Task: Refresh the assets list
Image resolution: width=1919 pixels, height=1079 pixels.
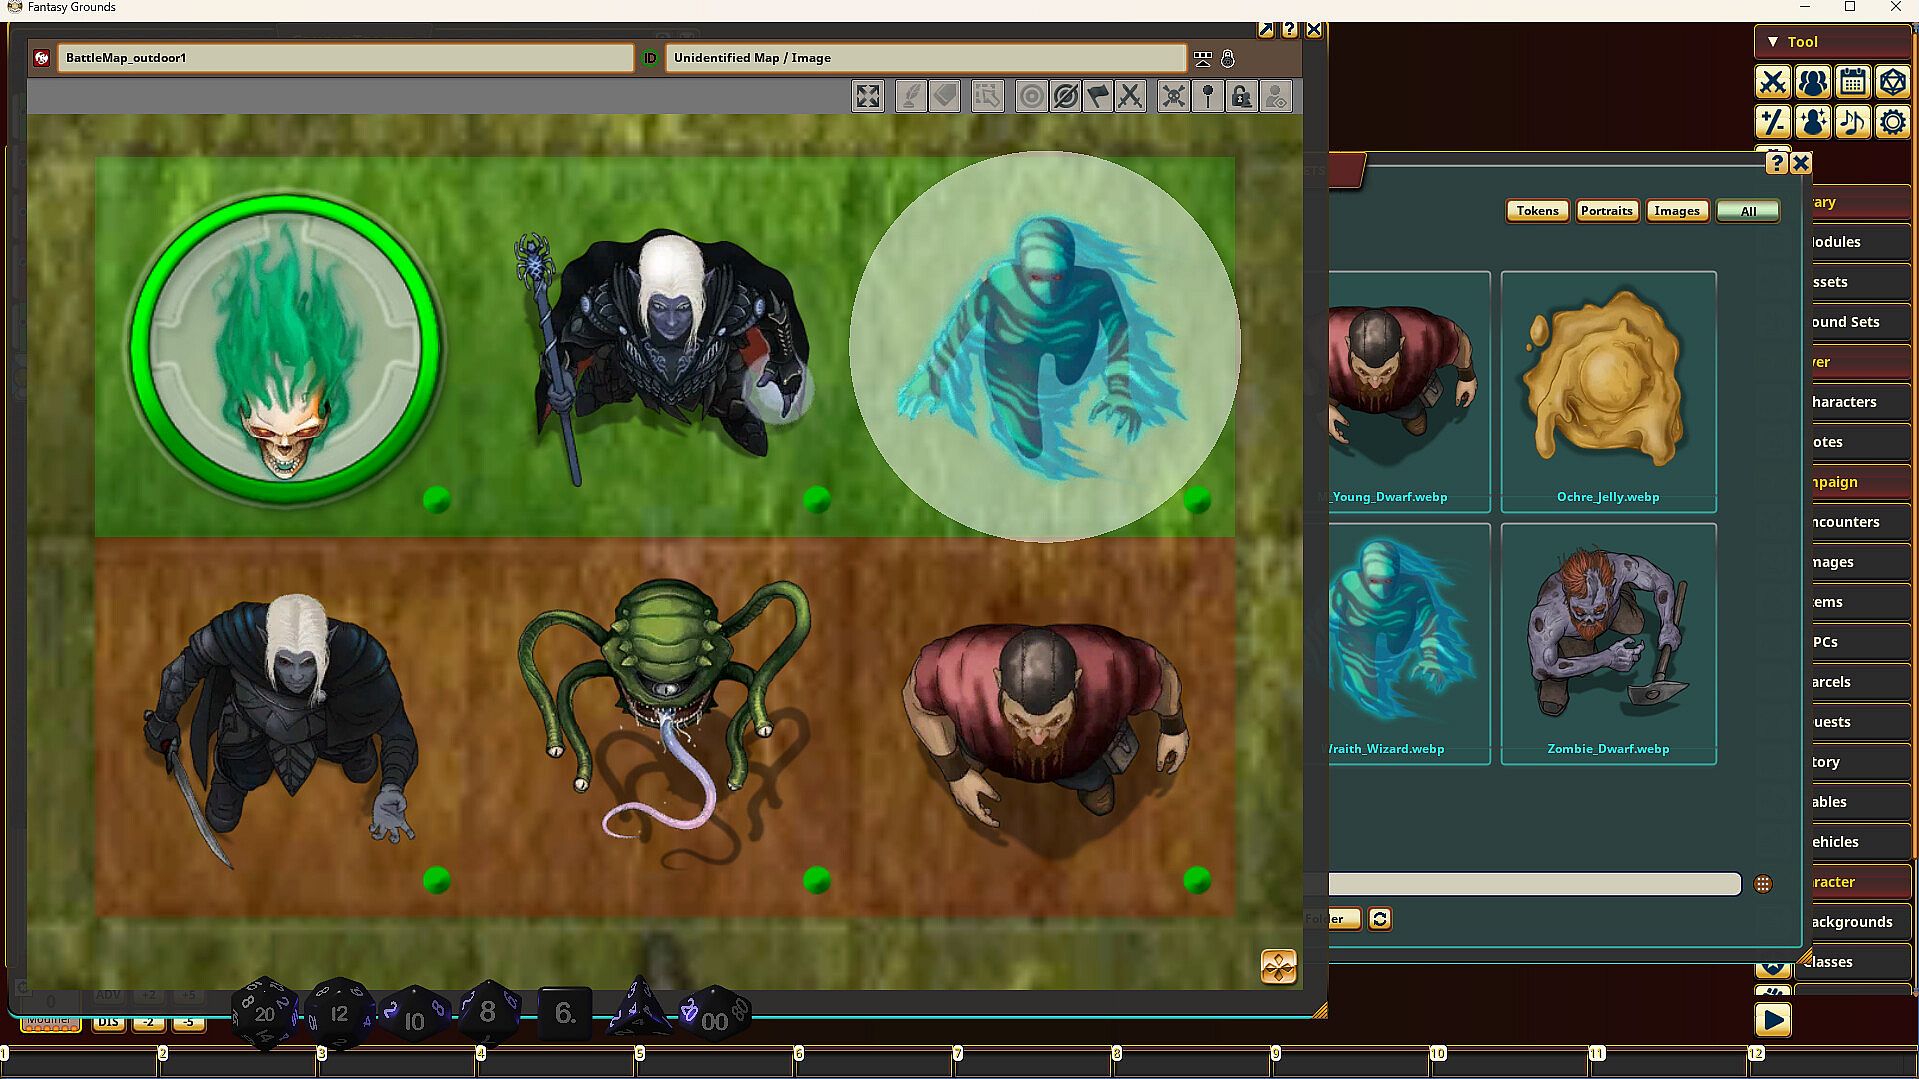Action: coord(1380,919)
